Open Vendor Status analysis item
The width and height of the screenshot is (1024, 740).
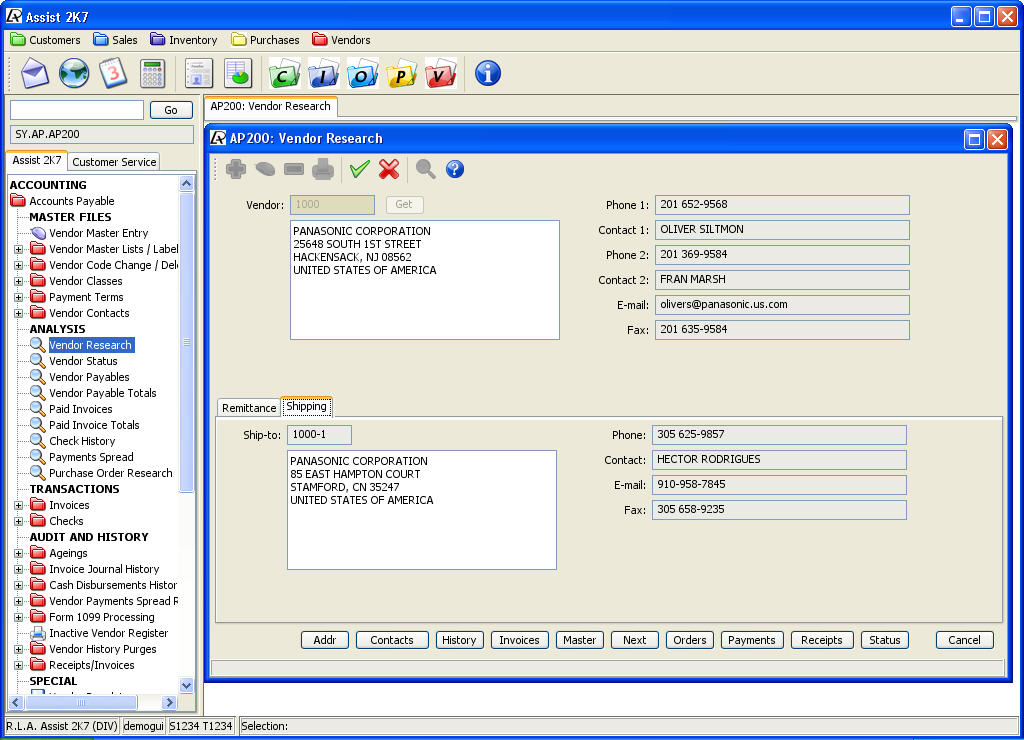coord(83,361)
